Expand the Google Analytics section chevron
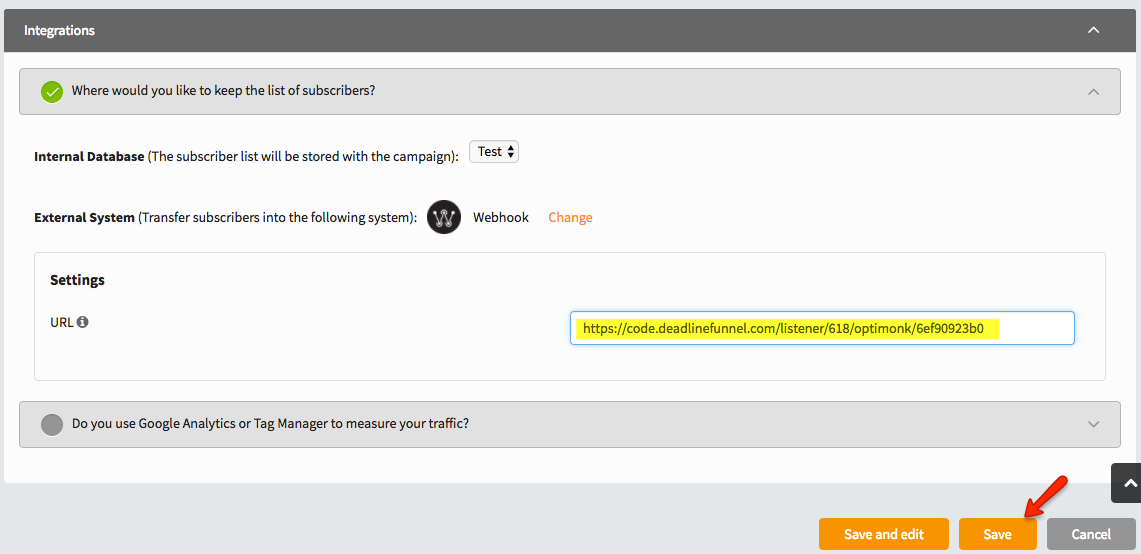The width and height of the screenshot is (1141, 554). (1093, 424)
